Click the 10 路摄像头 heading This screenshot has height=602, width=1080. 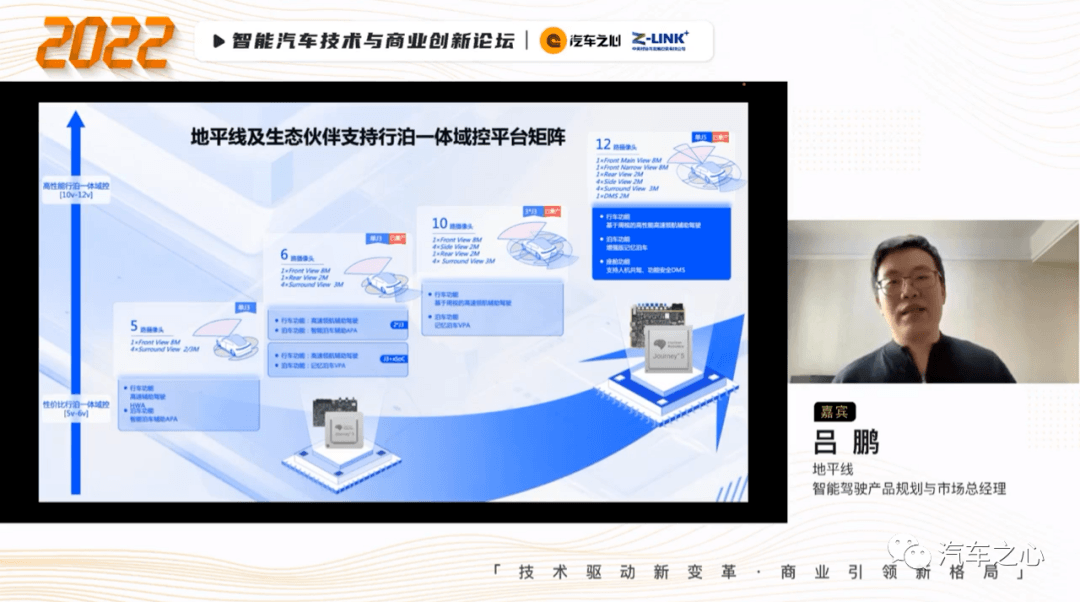452,224
